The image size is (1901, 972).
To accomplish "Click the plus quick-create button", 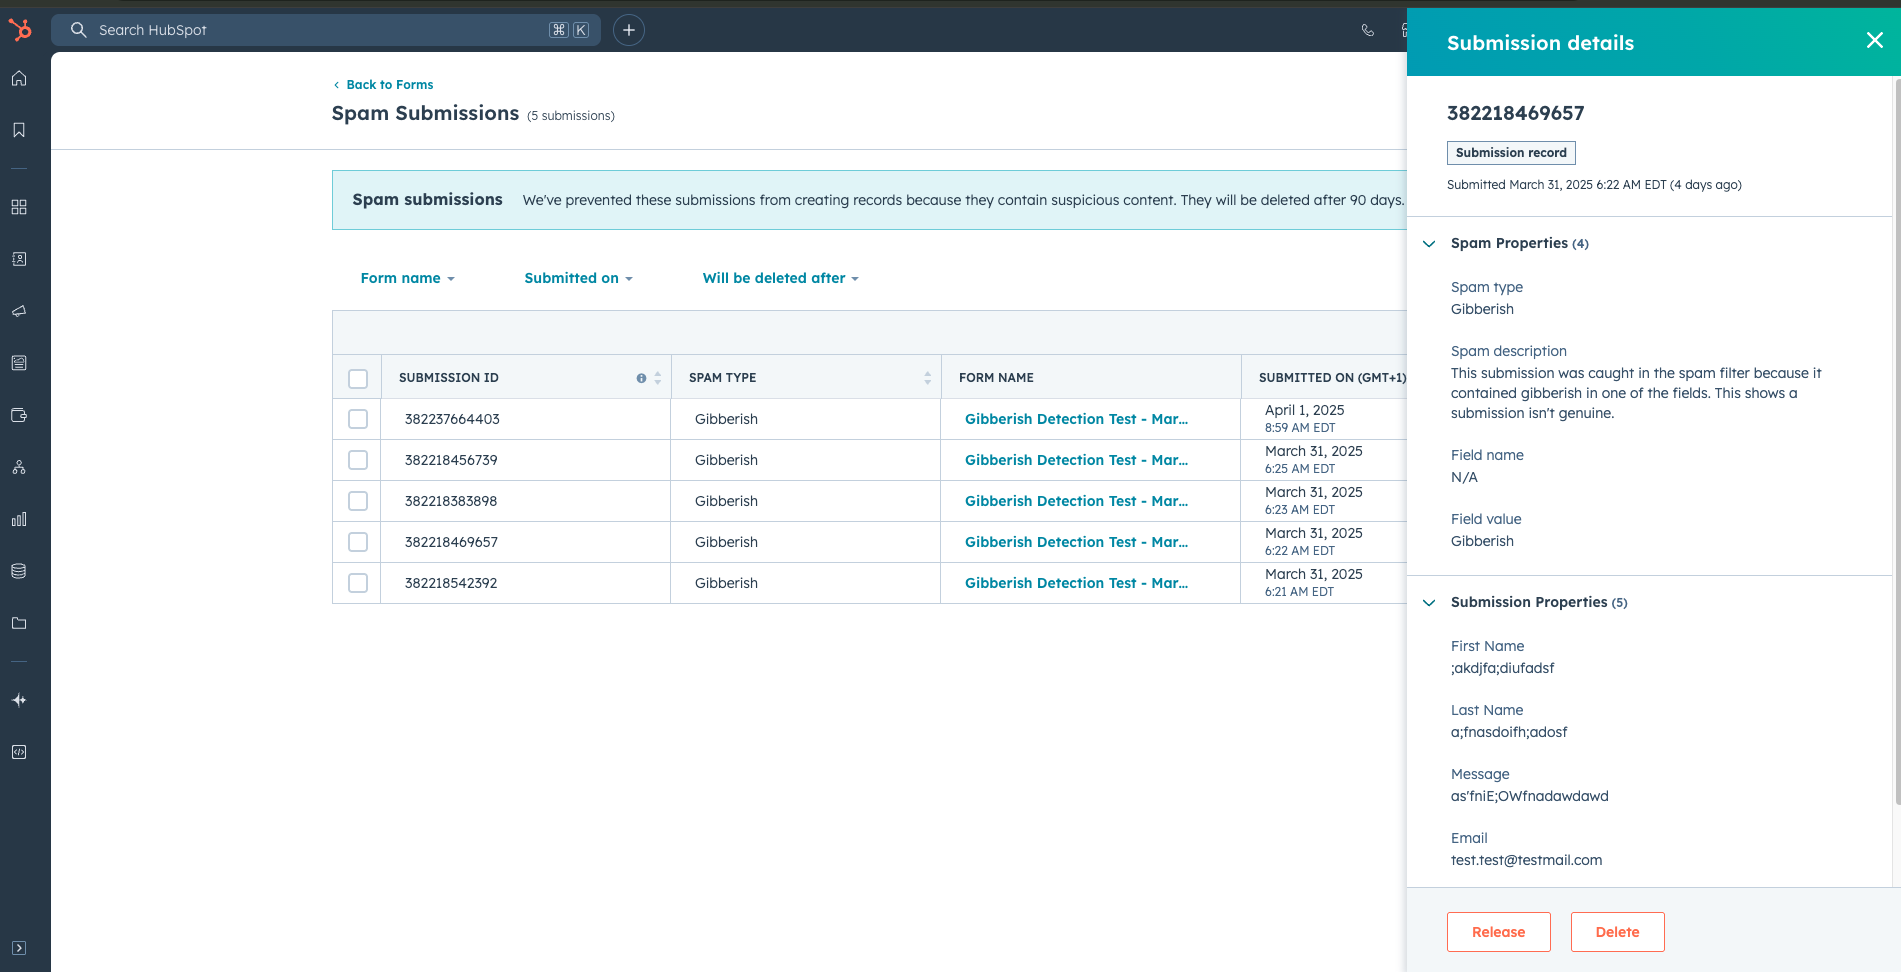I will pyautogui.click(x=628, y=30).
